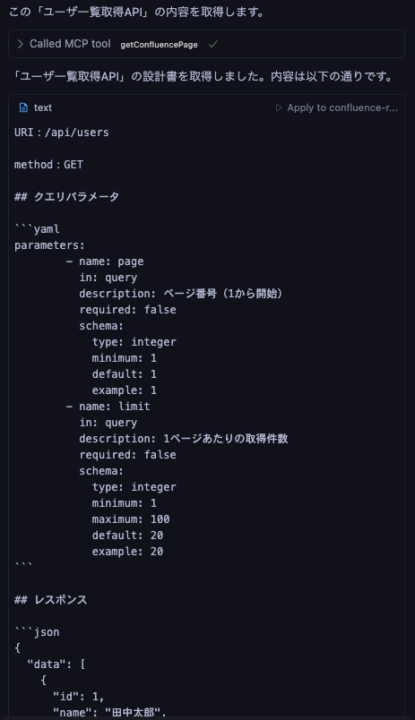The image size is (415, 720).
Task: Click the - name: page line
Action: (105, 261)
